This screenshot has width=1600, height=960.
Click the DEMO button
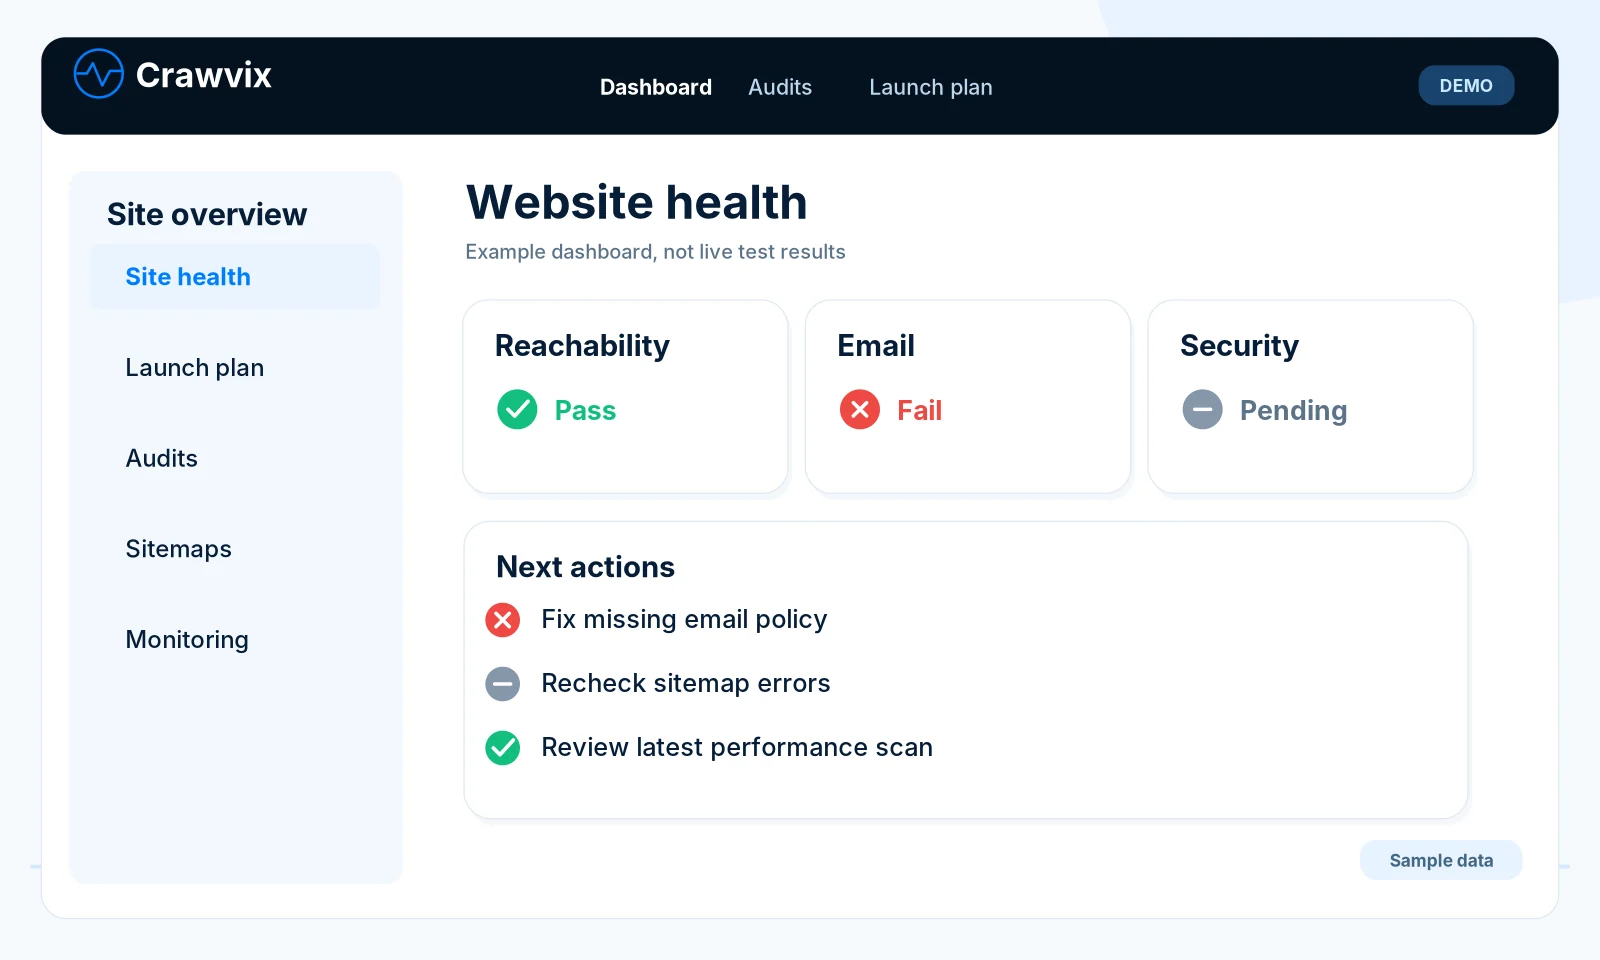1466,86
